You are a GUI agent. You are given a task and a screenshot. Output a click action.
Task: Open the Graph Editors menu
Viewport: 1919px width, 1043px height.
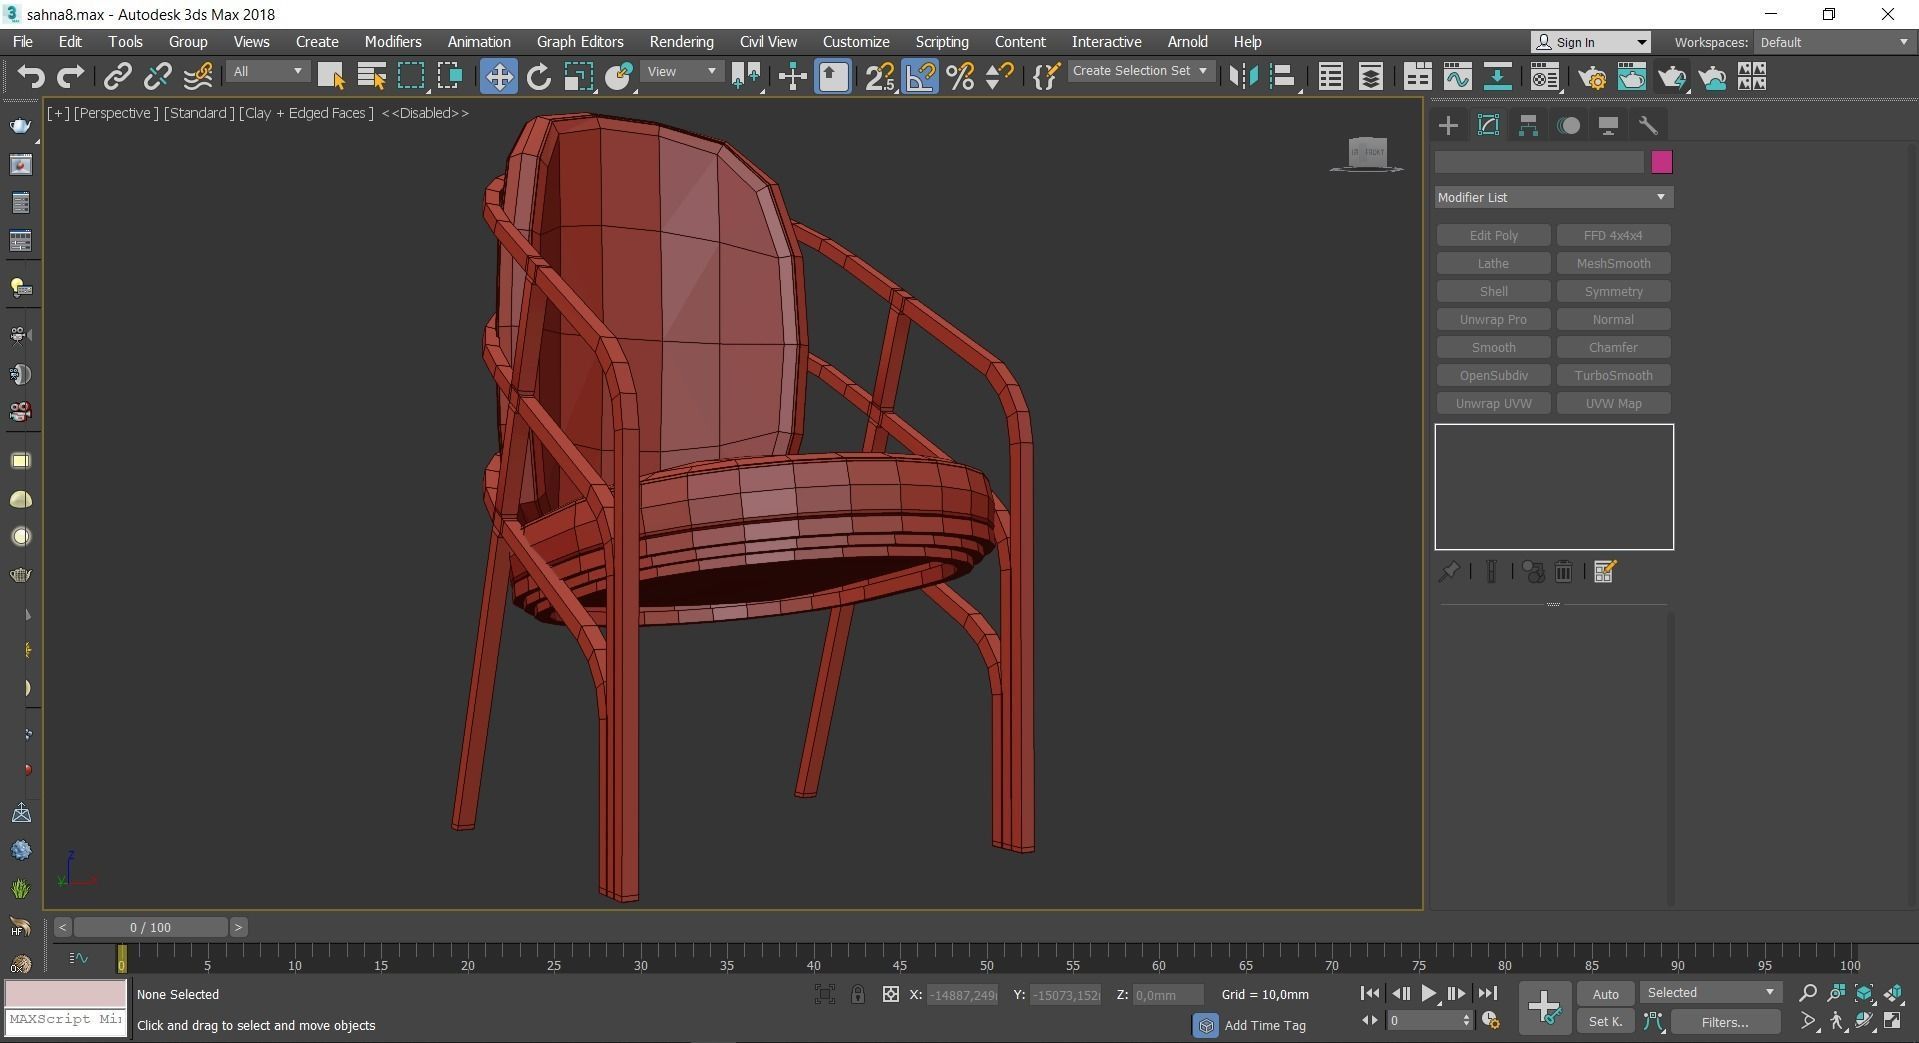580,42
